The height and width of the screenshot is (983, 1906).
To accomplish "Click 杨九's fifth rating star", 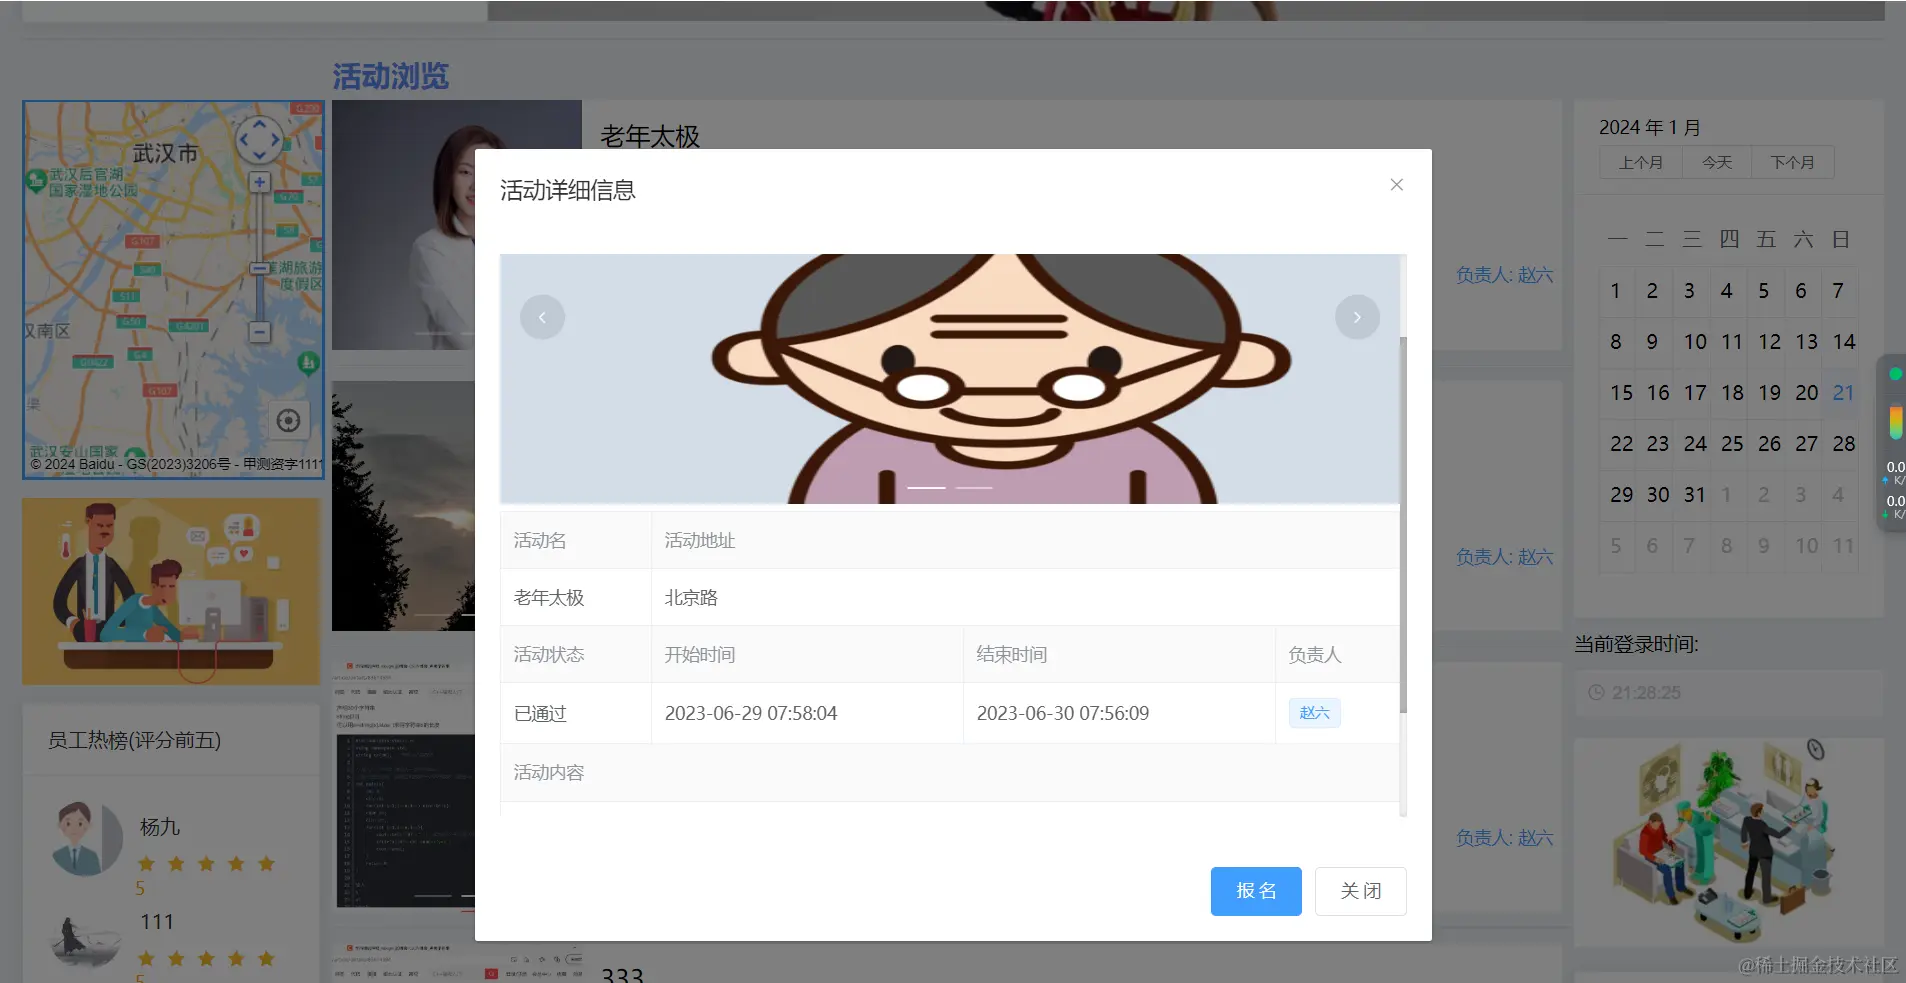I will coord(266,864).
